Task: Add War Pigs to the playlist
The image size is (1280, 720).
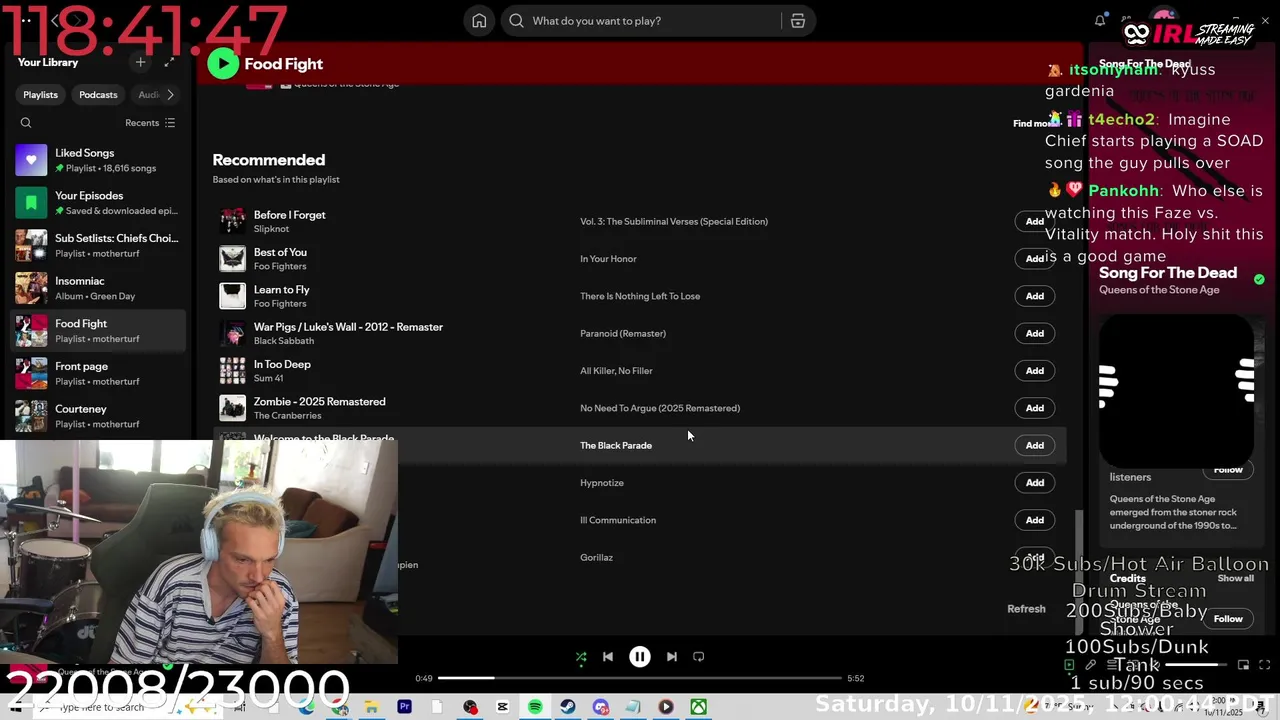Action: 1034,333
